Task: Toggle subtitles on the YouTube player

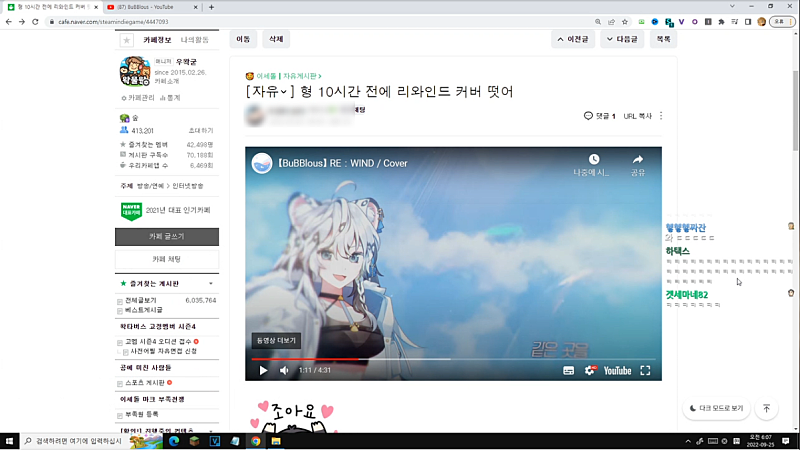Action: pyautogui.click(x=568, y=371)
